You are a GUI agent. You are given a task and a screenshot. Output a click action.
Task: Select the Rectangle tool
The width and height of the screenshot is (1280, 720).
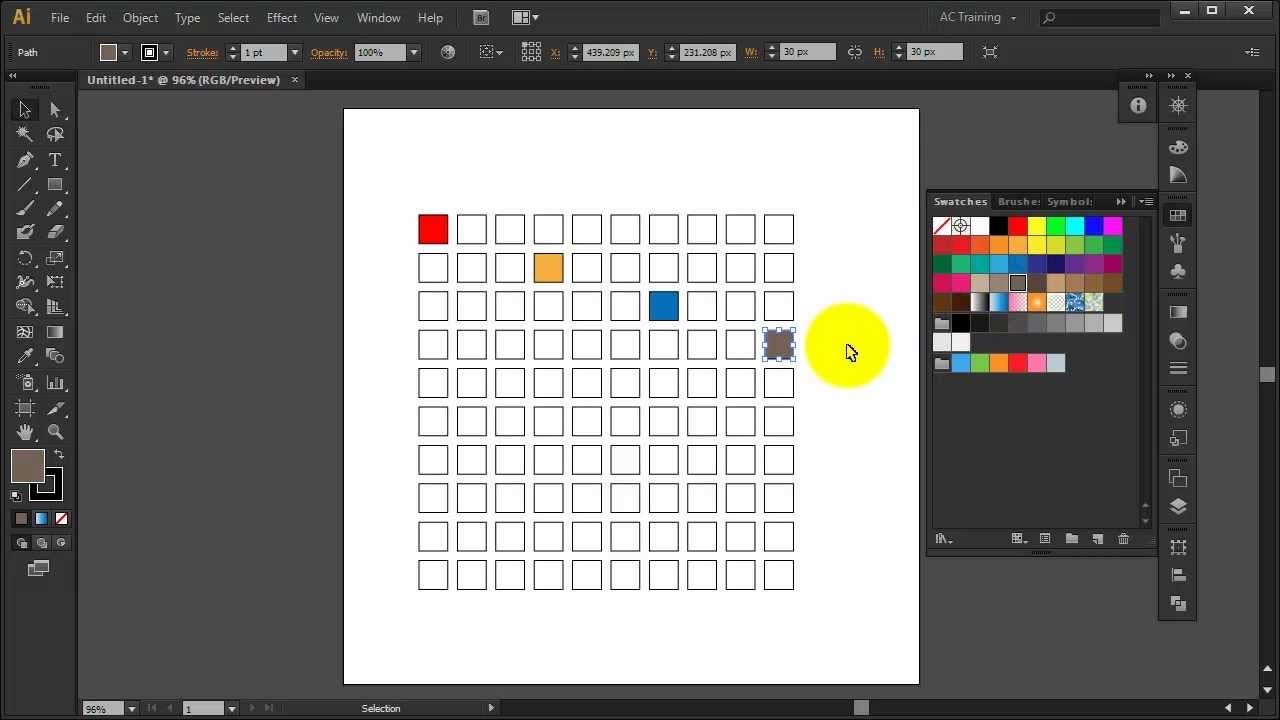[x=55, y=185]
